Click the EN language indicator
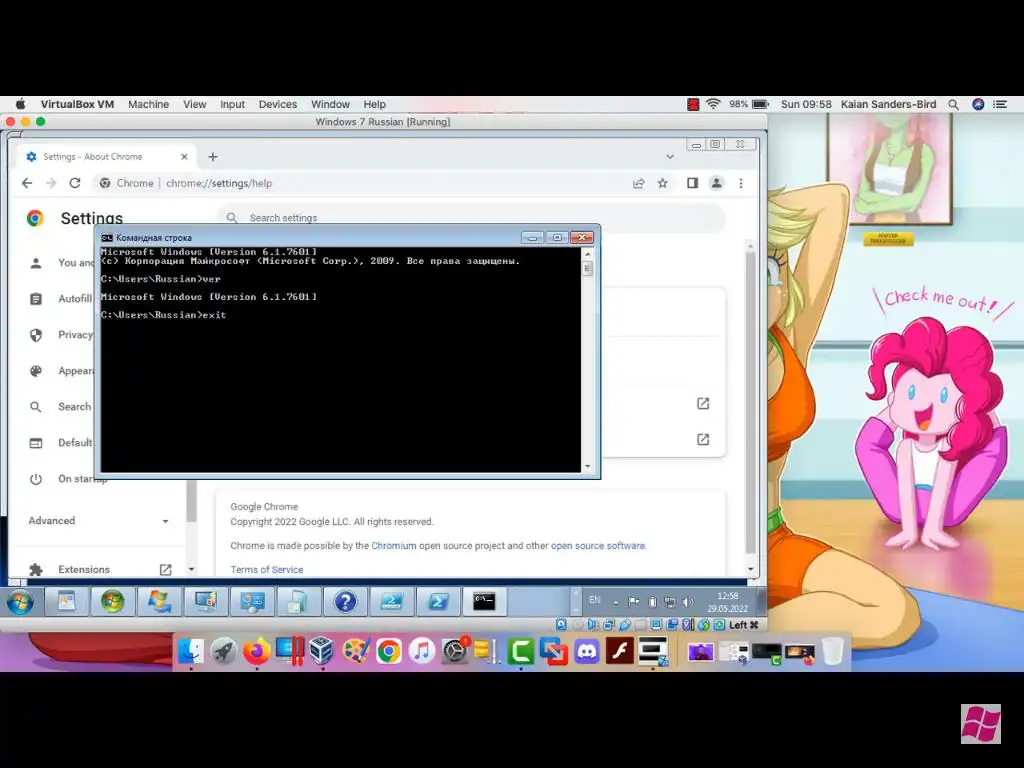Viewport: 1024px width, 768px height. tap(594, 600)
